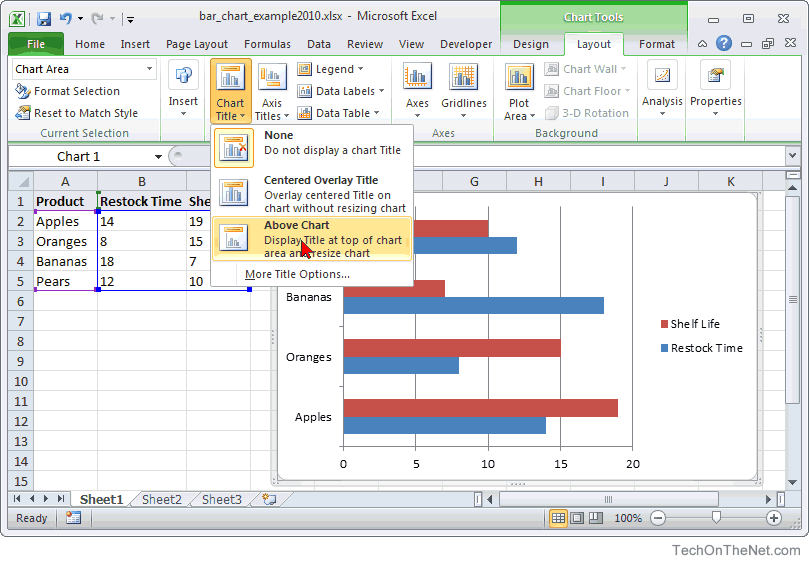Expand the Name Box dropdown arrow
Image resolution: width=809 pixels, height=562 pixels.
tap(158, 156)
